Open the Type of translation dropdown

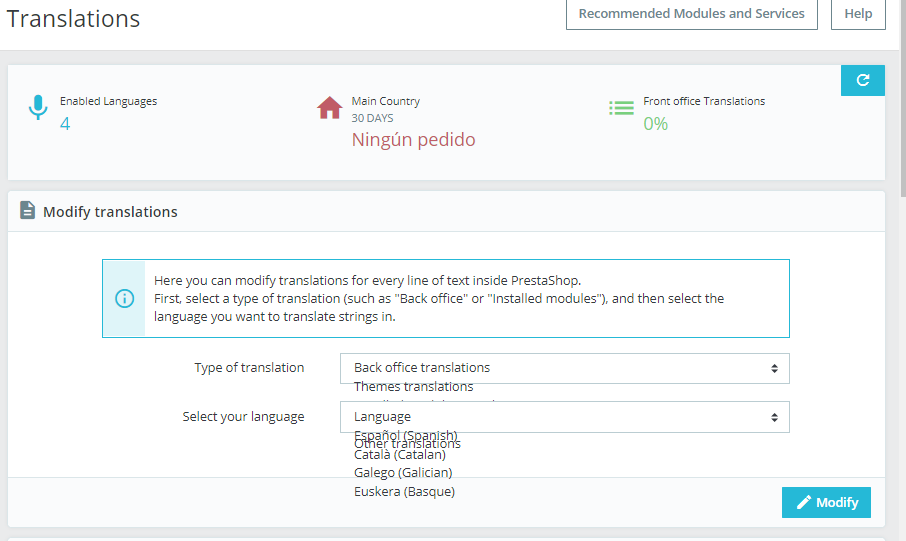[564, 368]
